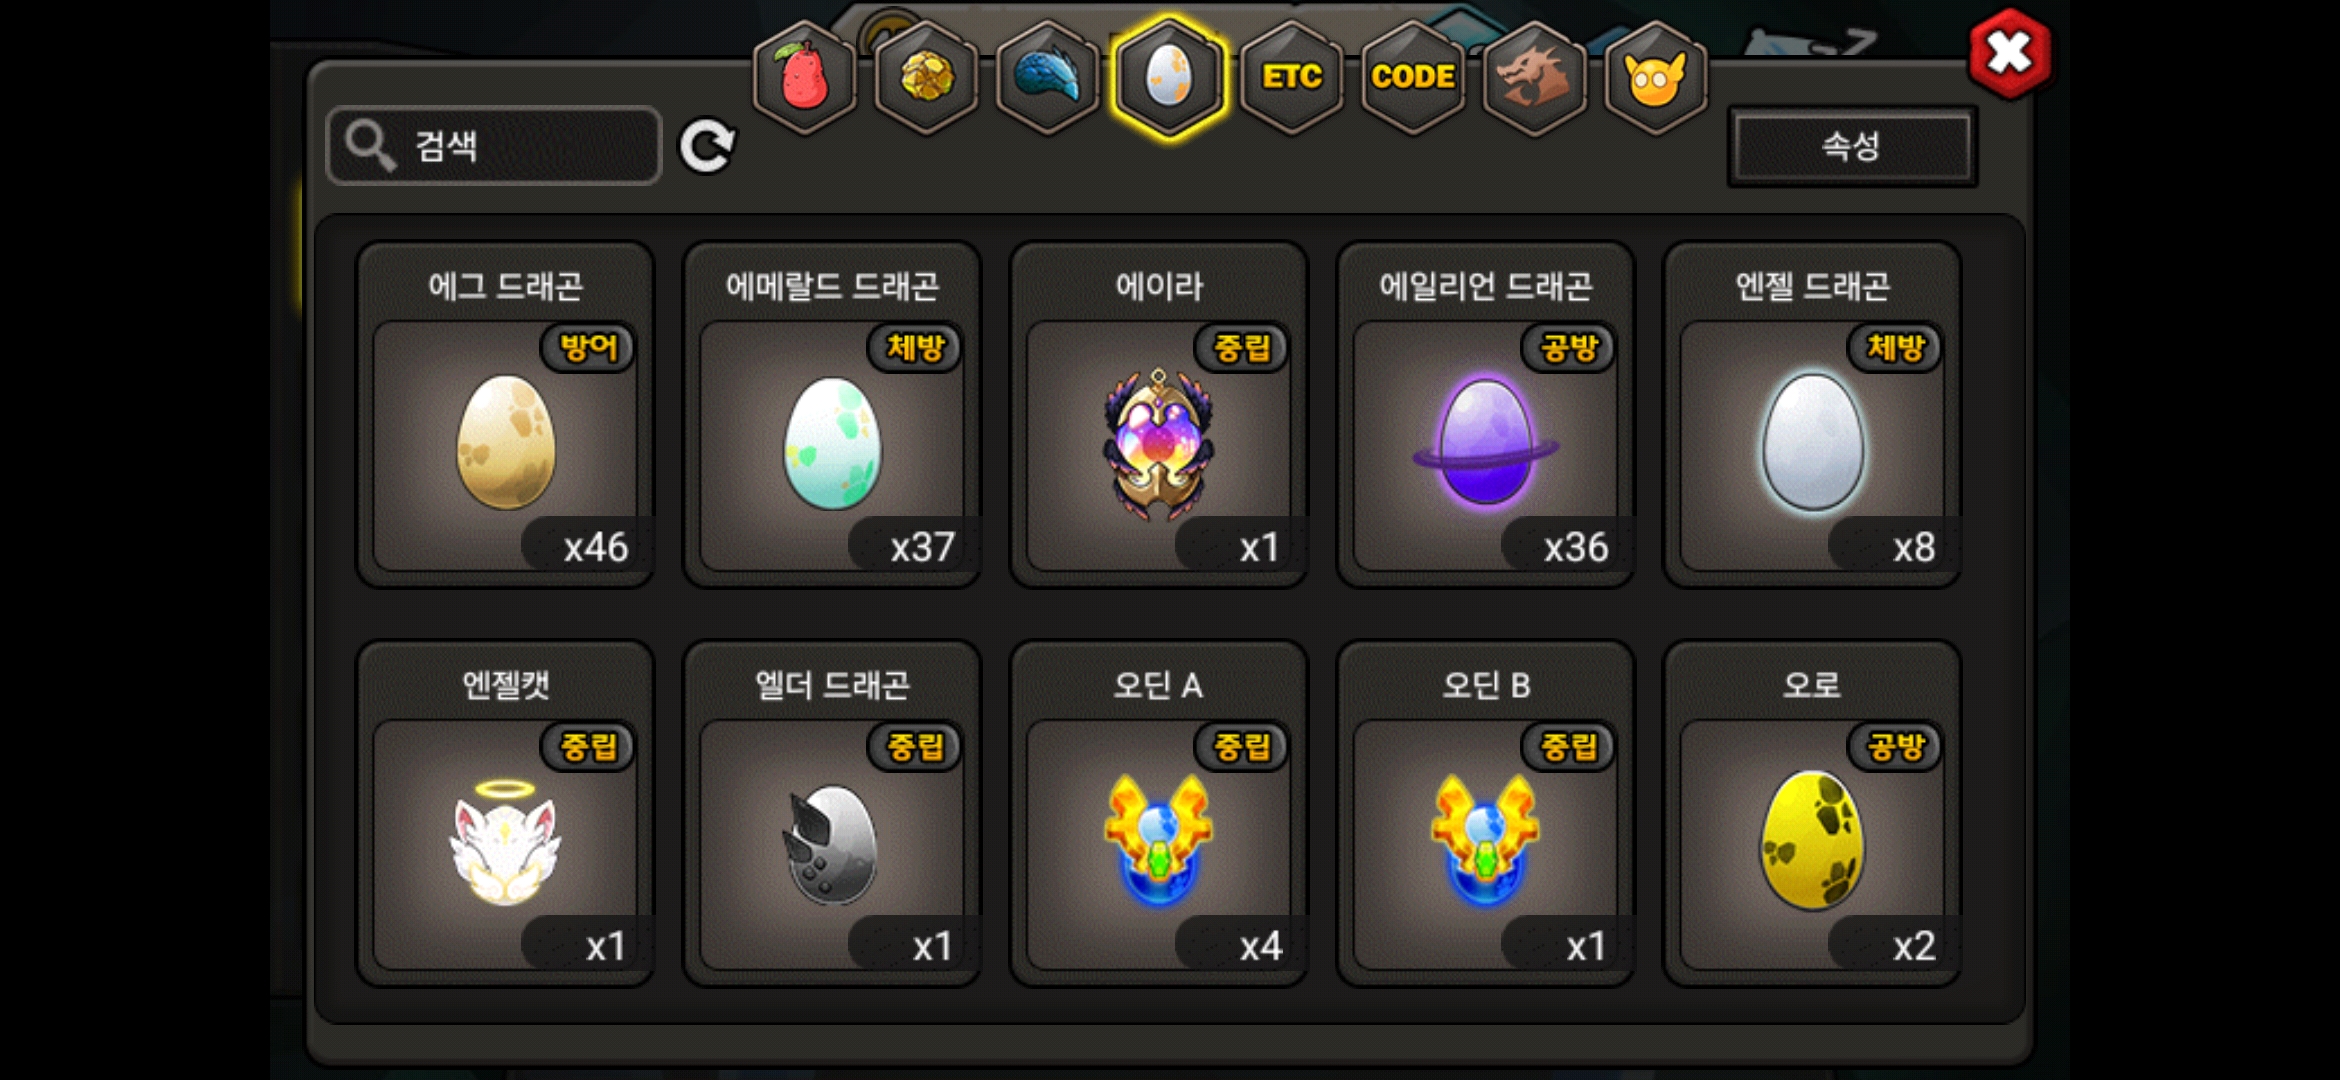The image size is (2340, 1080).
Task: Switch to the CODE tab
Action: [1413, 78]
